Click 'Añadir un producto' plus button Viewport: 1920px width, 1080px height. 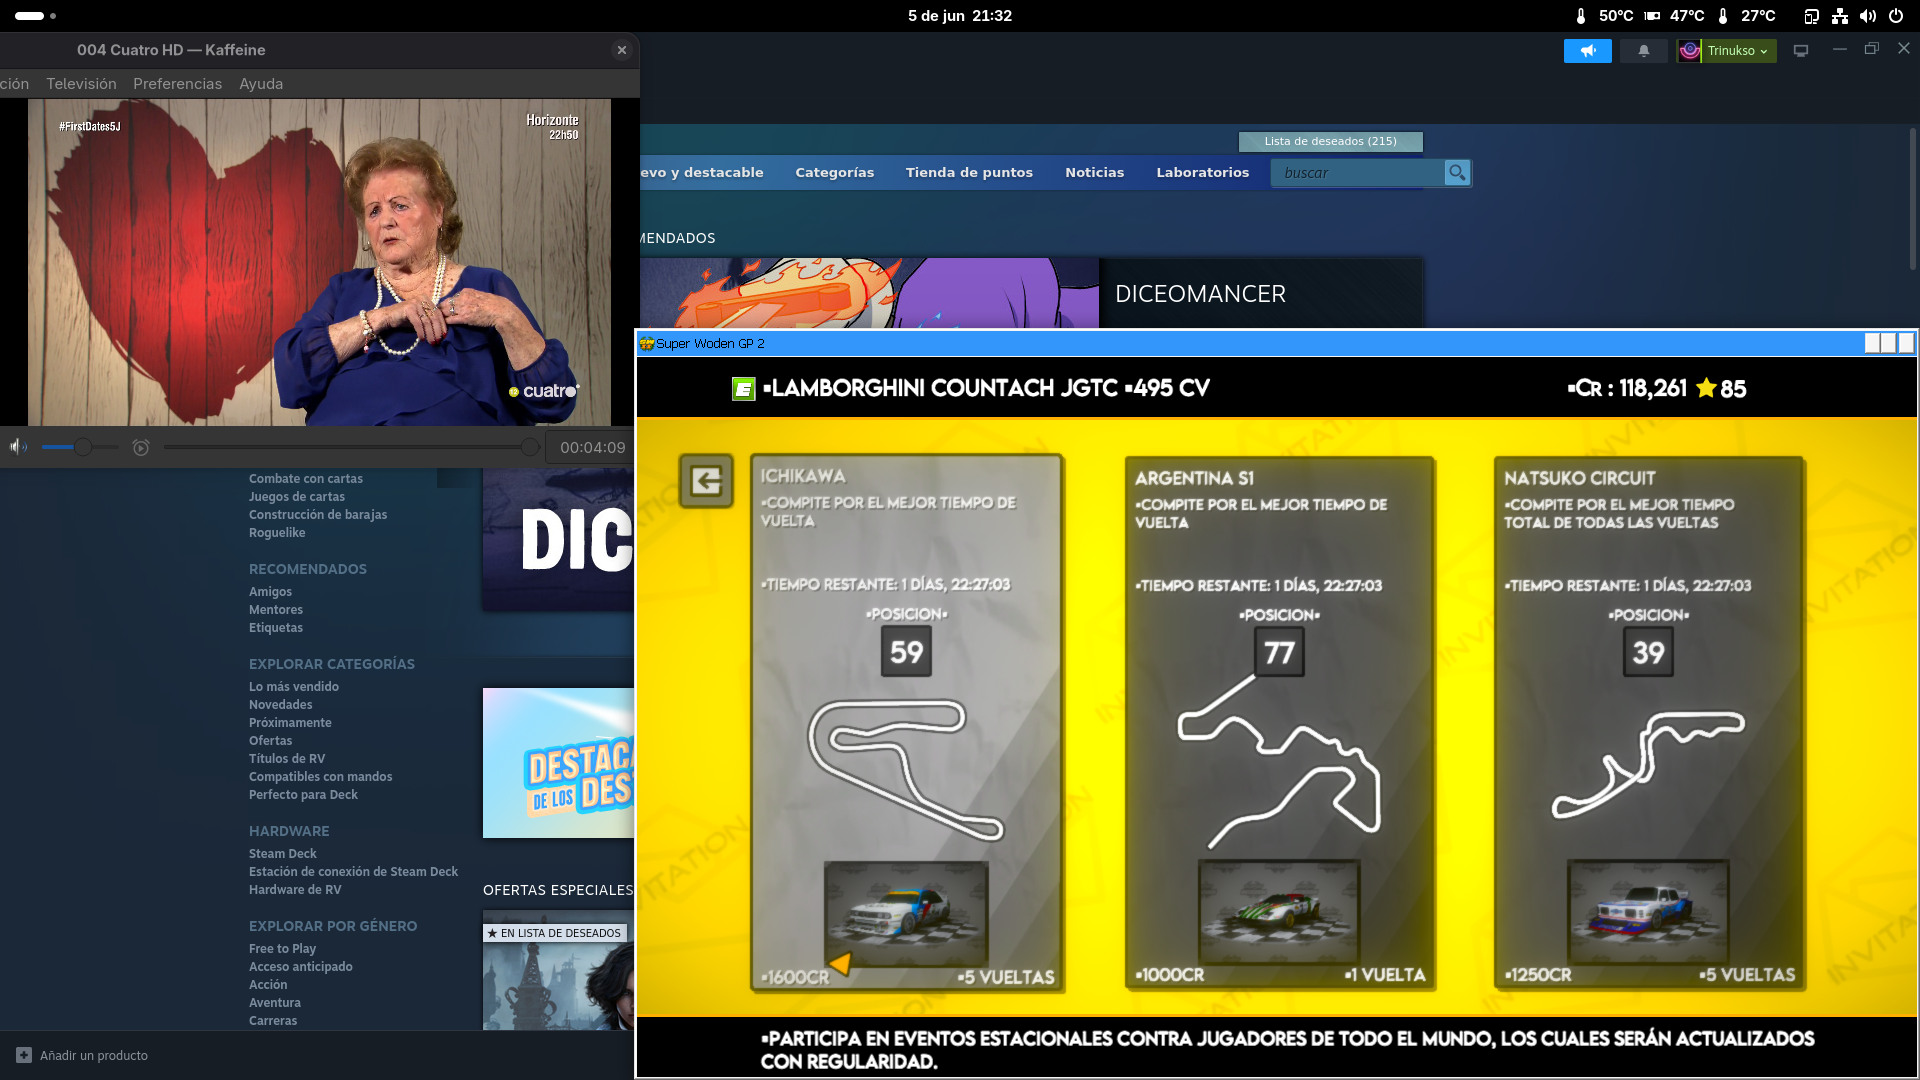24,1055
